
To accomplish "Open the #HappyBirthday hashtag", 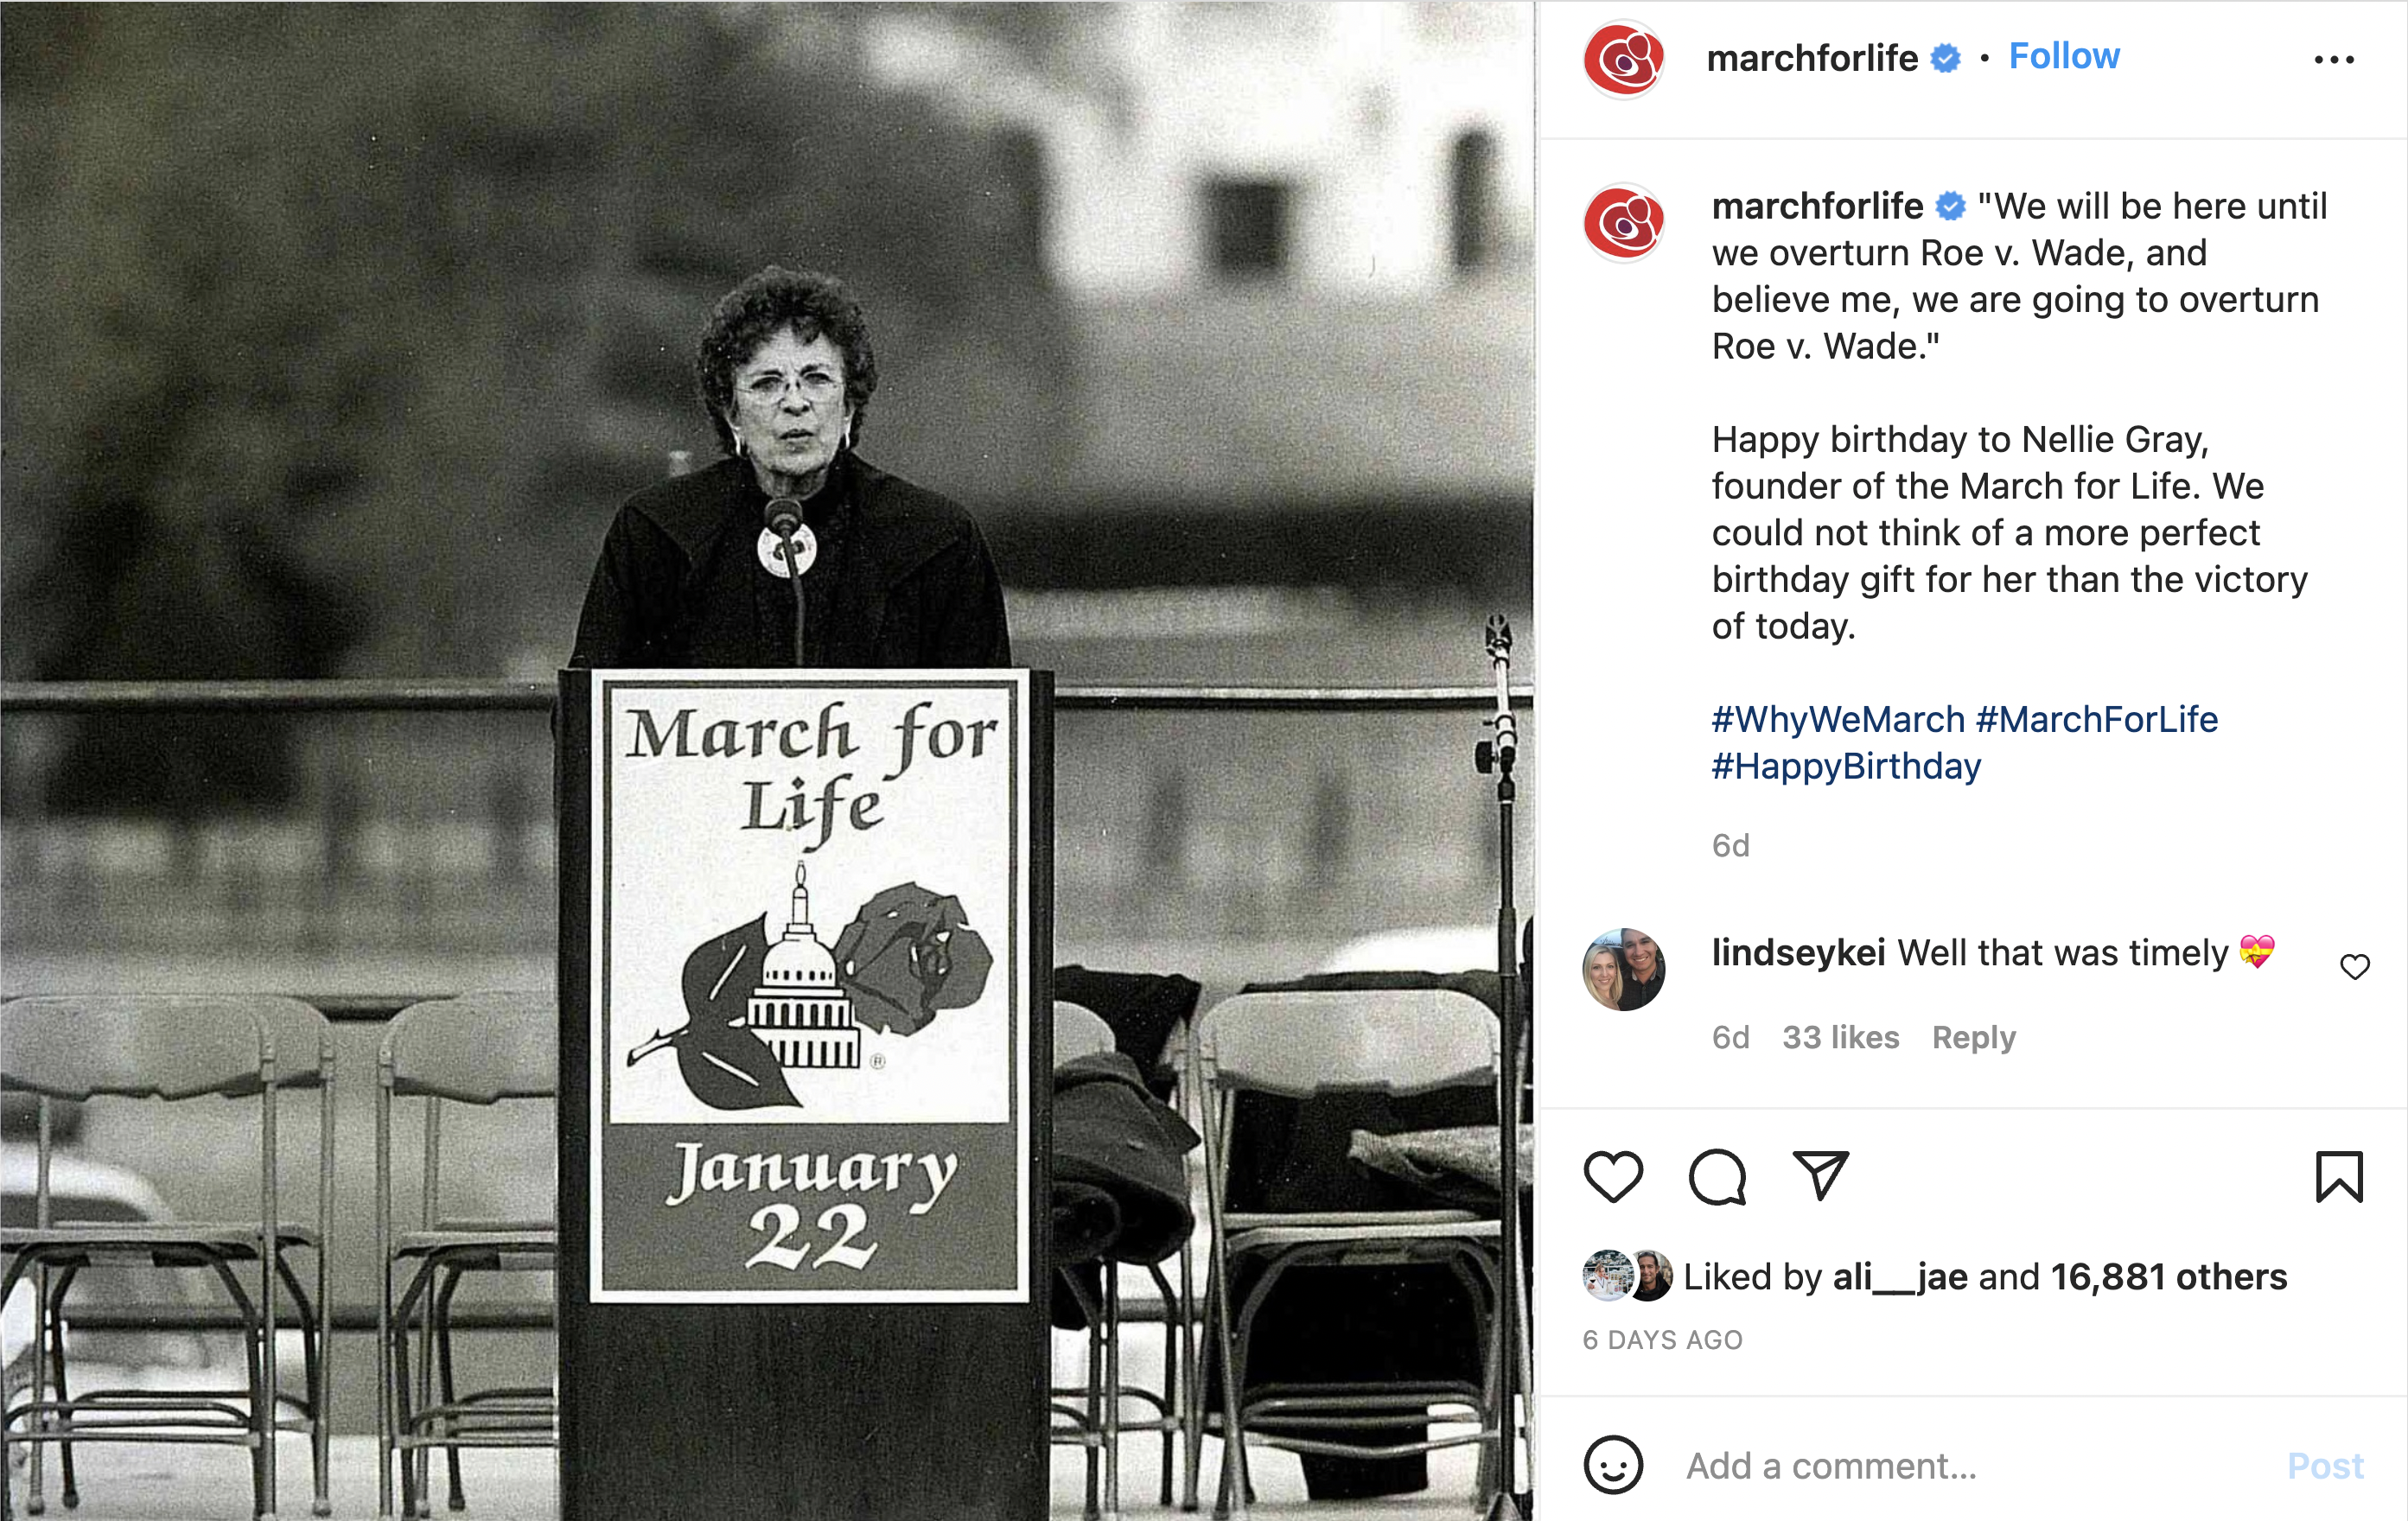I will pyautogui.click(x=1846, y=766).
